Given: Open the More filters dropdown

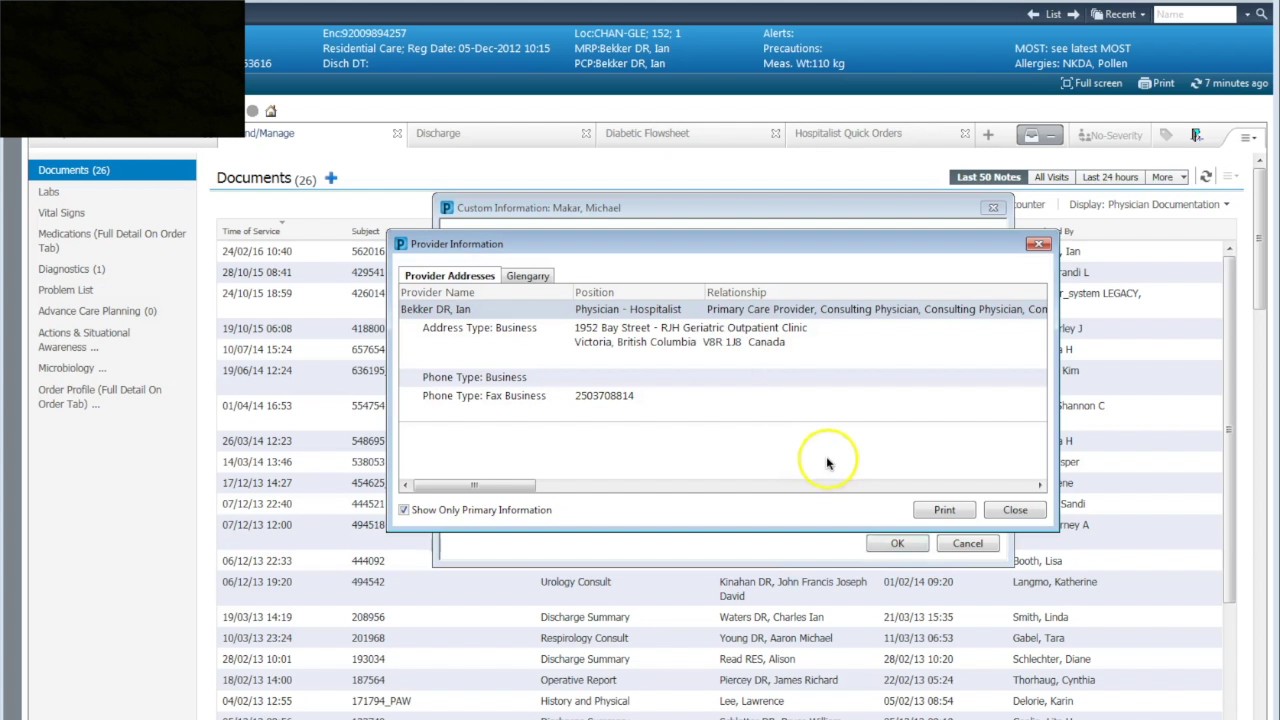Looking at the screenshot, I should coord(1168,177).
